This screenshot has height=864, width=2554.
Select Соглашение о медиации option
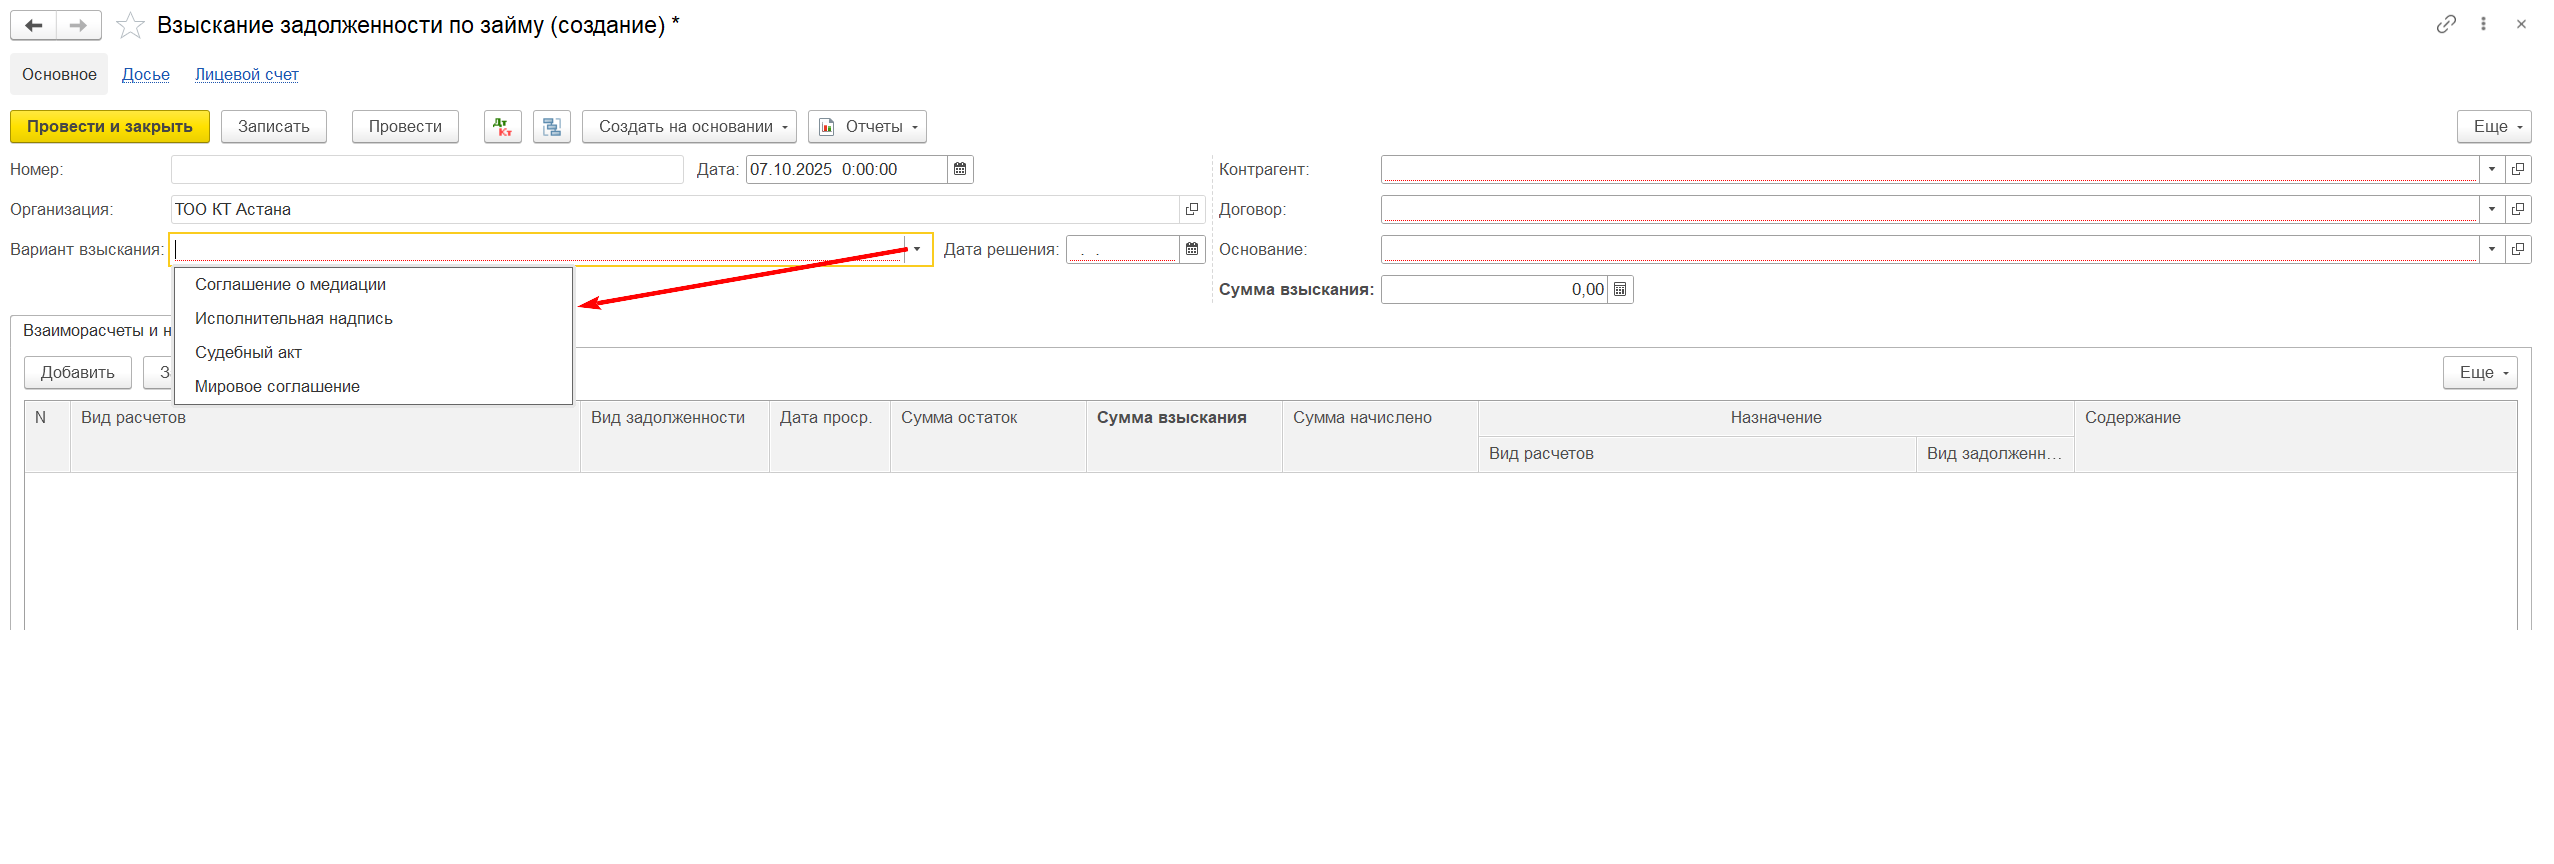pos(373,285)
